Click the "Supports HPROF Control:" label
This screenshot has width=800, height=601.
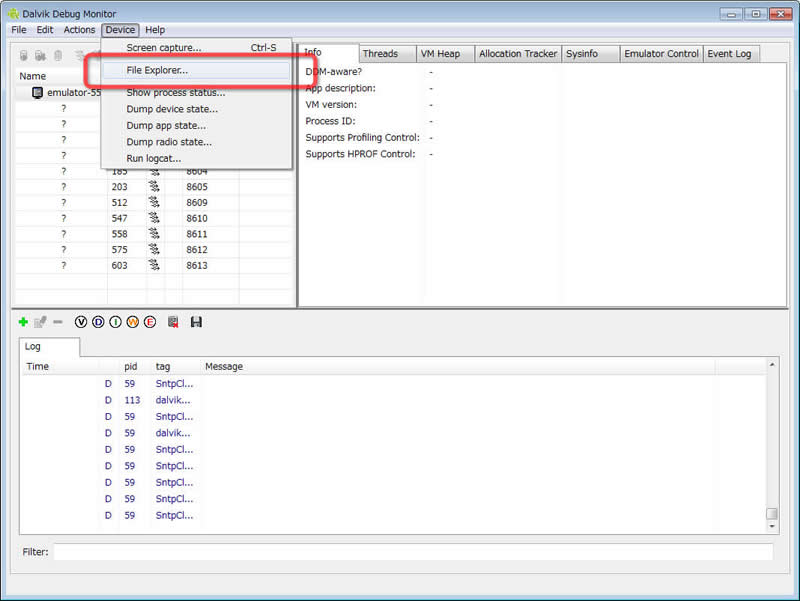(360, 154)
